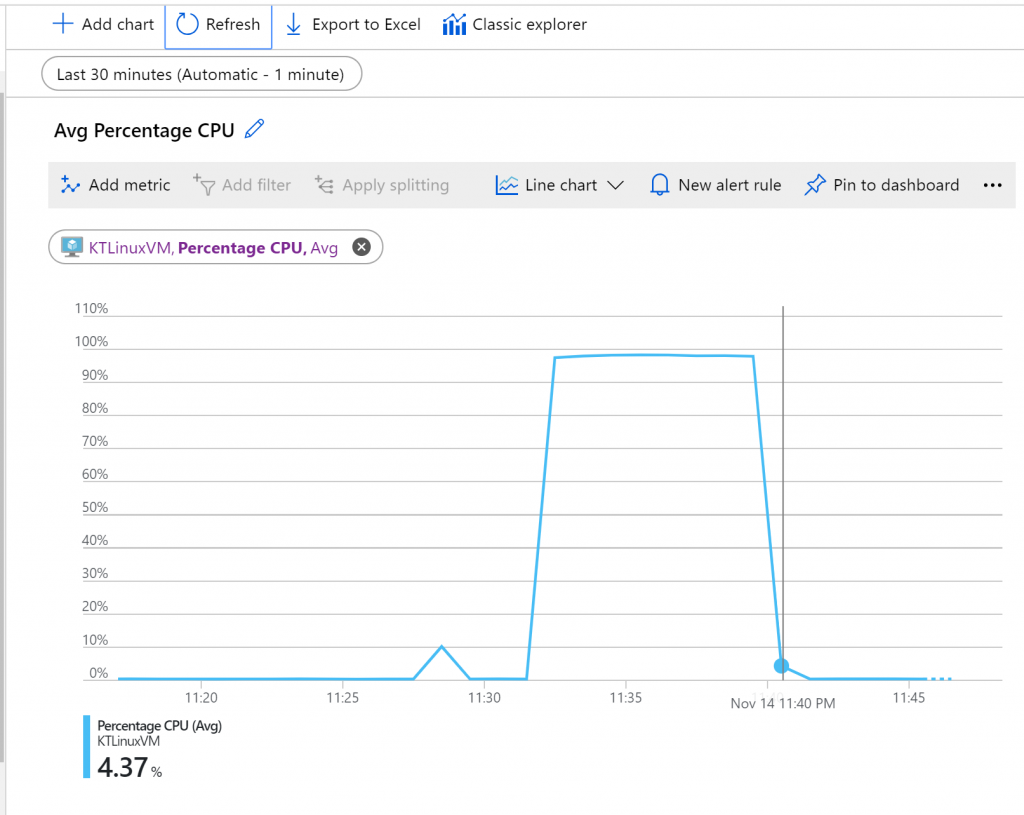Expand the Line chart type dropdown
This screenshot has width=1024, height=815.
(x=615, y=185)
